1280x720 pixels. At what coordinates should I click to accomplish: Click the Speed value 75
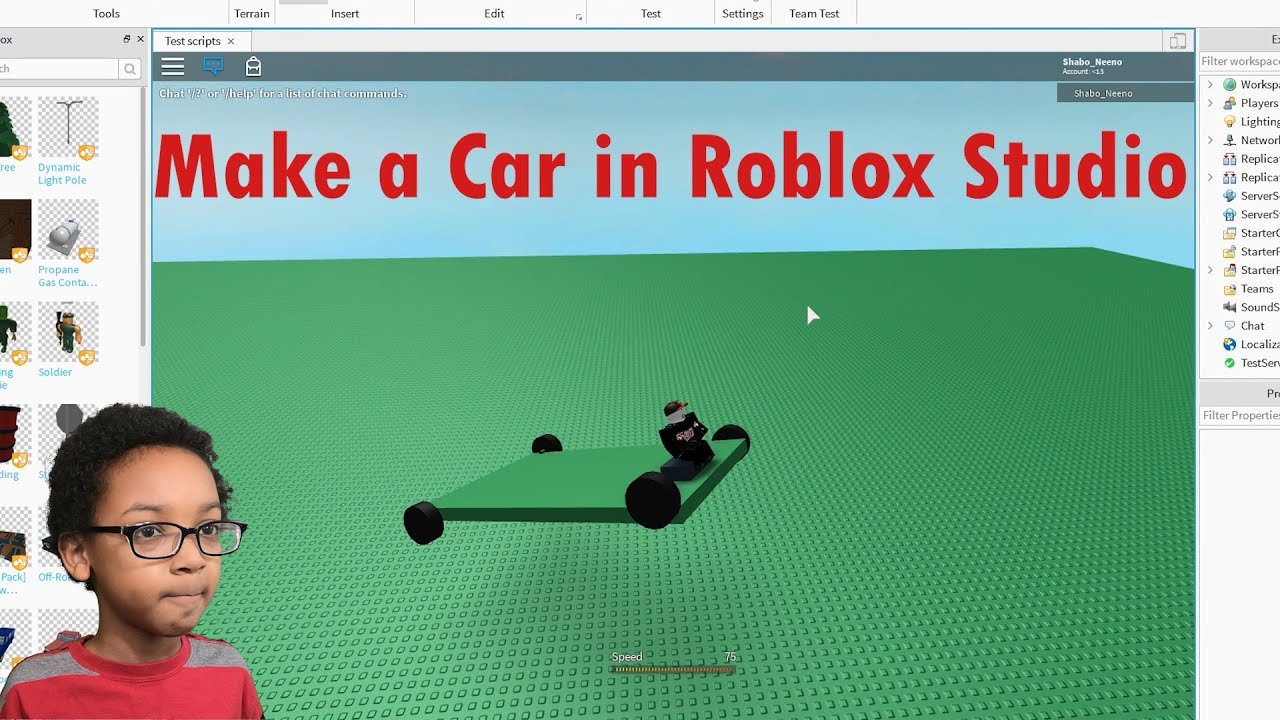(x=730, y=657)
